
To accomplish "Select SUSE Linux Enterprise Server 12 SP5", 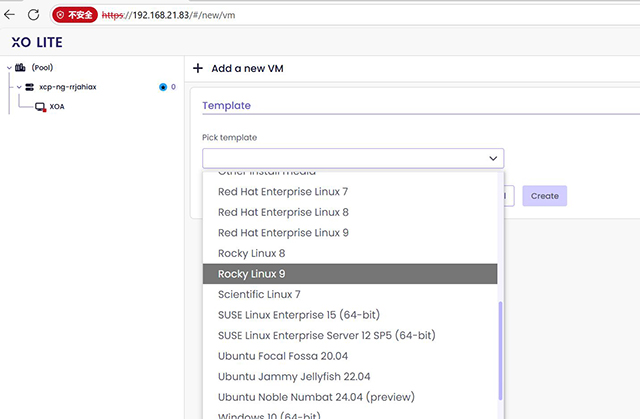I will pyautogui.click(x=350, y=335).
